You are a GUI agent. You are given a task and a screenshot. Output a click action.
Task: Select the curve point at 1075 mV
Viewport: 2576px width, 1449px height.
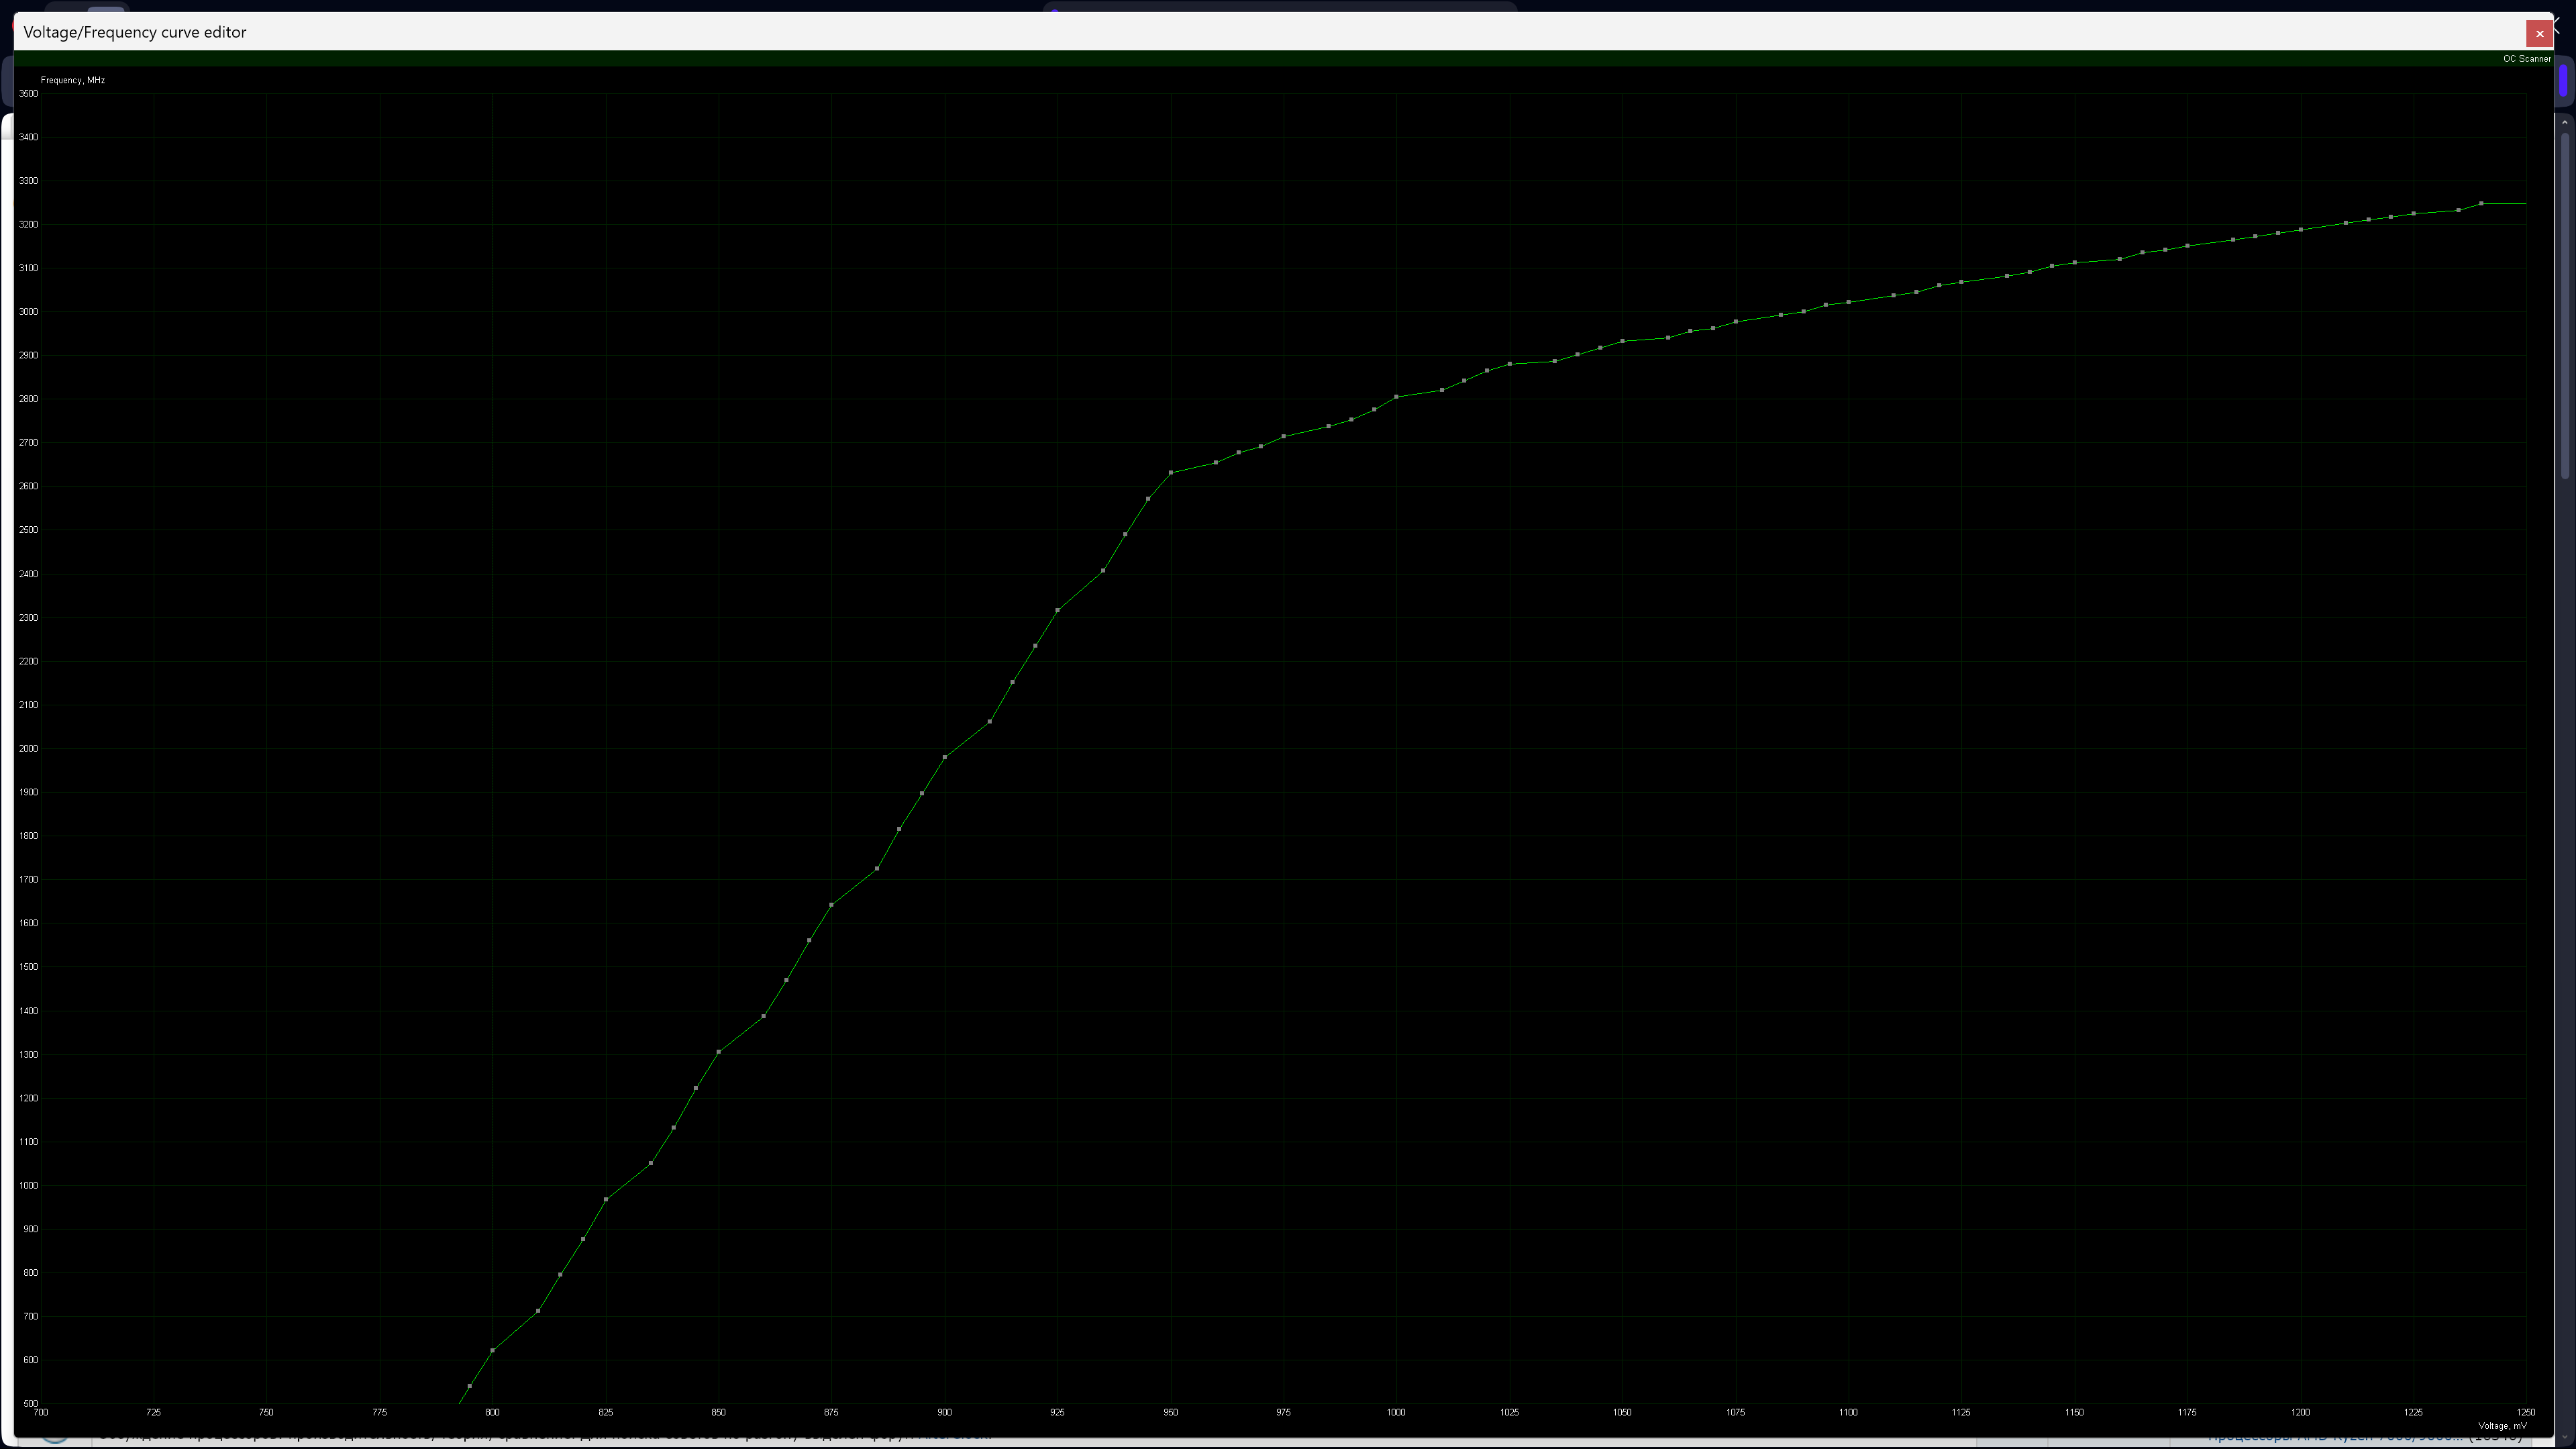pyautogui.click(x=1736, y=322)
